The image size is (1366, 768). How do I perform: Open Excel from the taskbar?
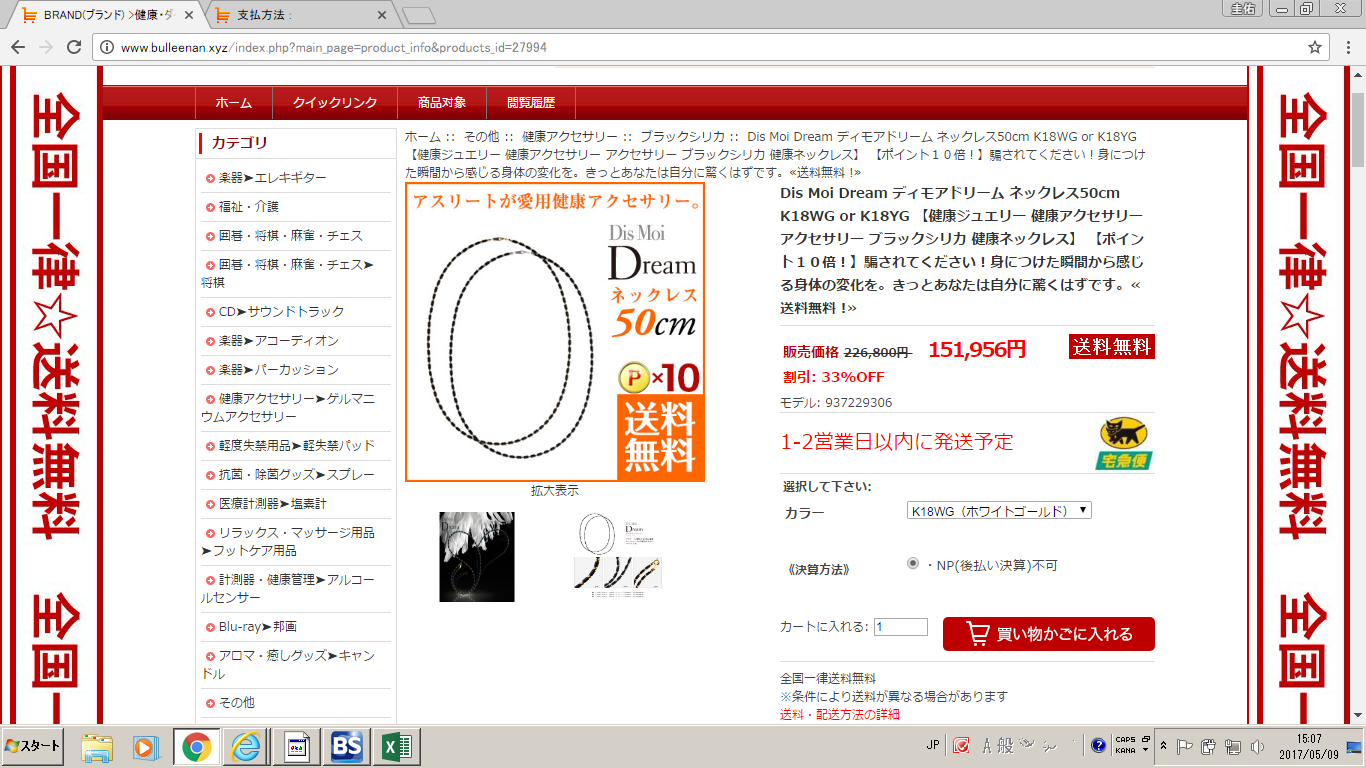pos(397,746)
